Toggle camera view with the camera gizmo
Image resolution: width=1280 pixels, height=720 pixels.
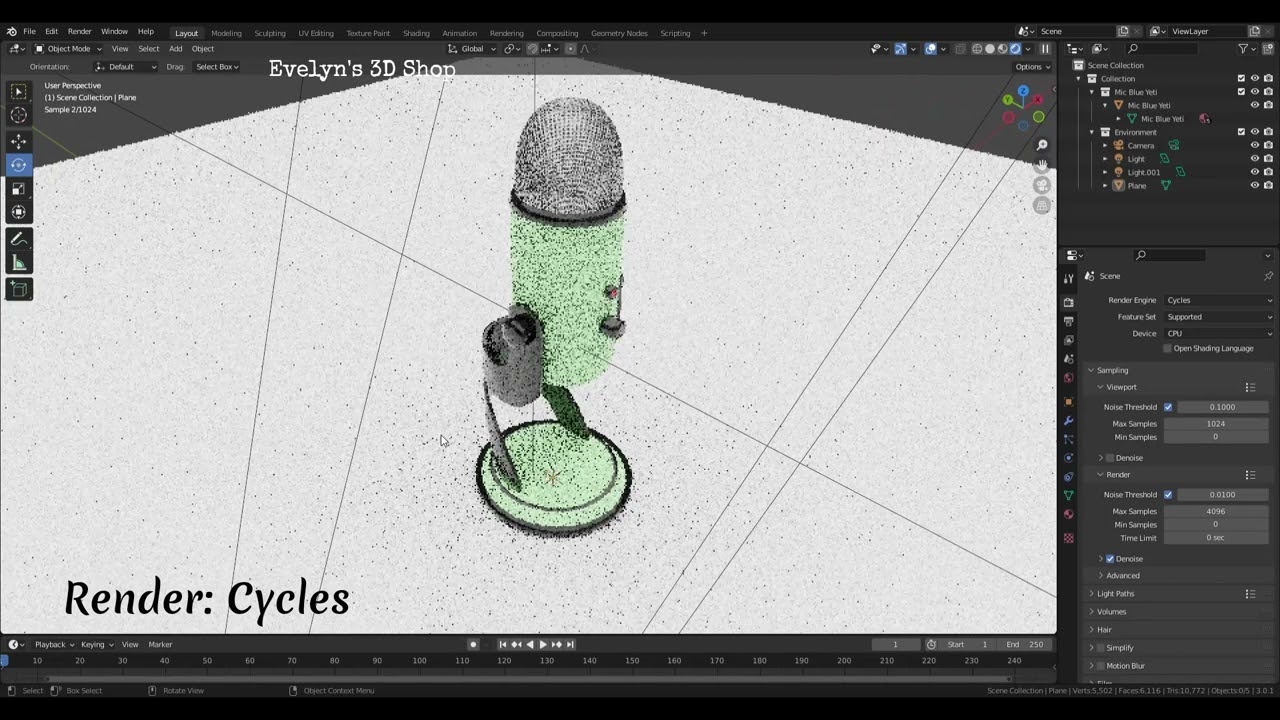tap(1041, 185)
